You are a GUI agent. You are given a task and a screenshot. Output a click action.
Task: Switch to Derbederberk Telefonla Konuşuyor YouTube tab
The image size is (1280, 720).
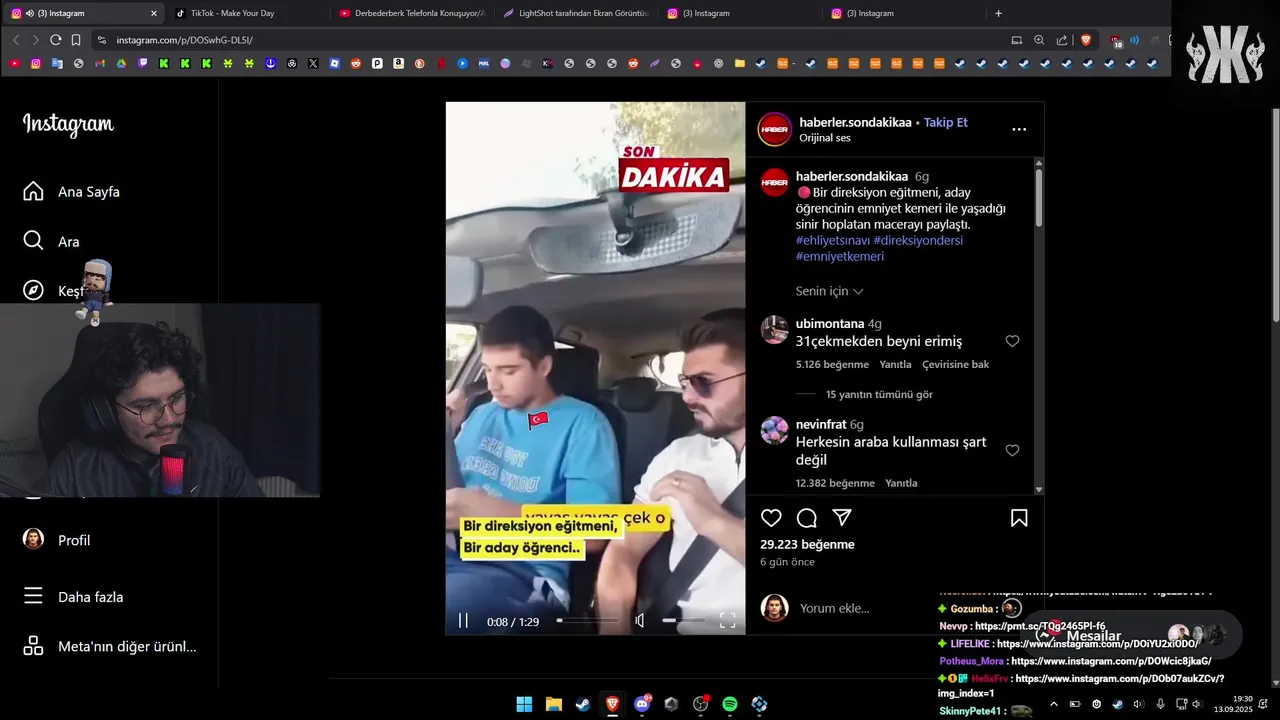414,13
